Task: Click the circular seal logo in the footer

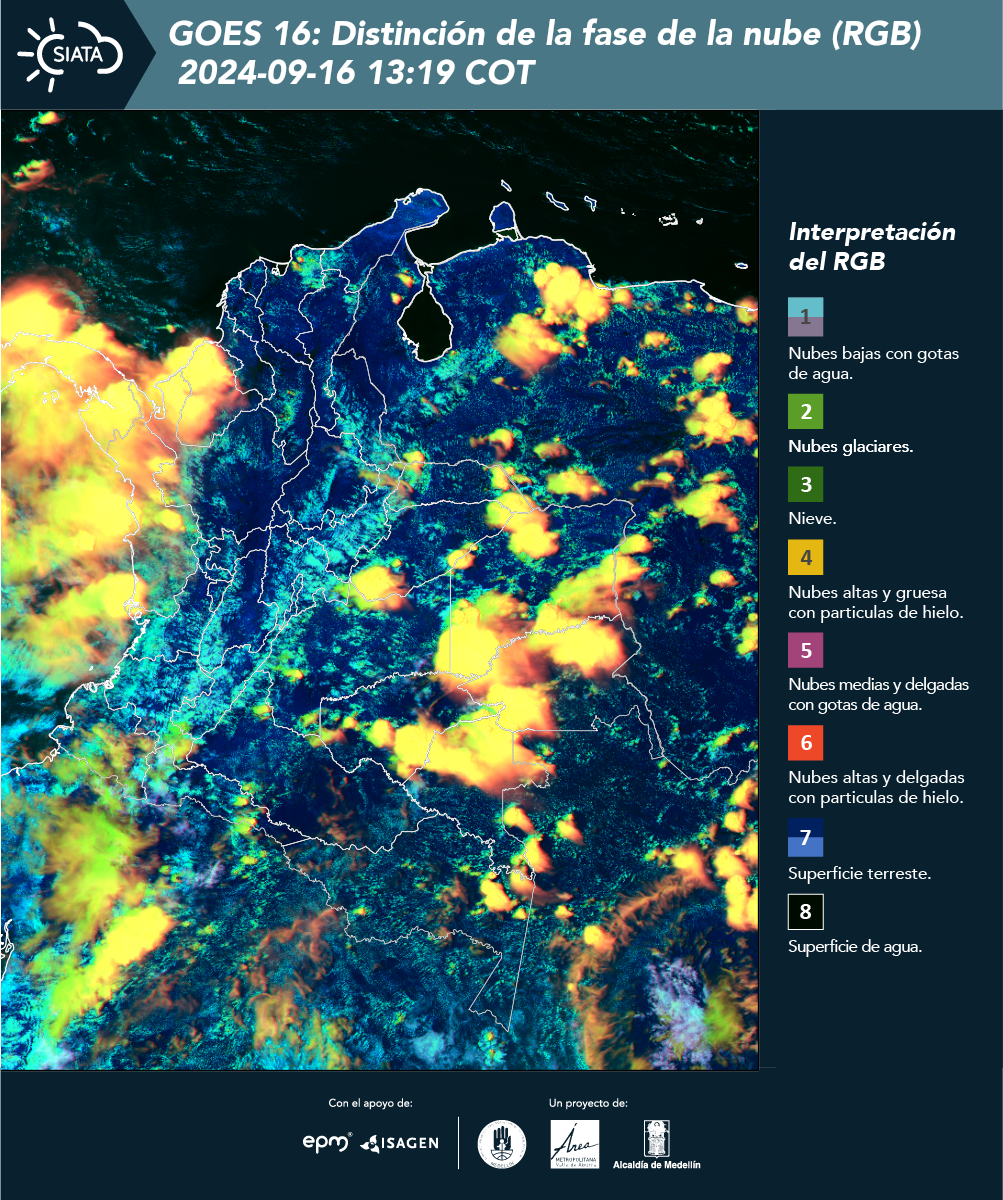Action: click(x=502, y=1143)
